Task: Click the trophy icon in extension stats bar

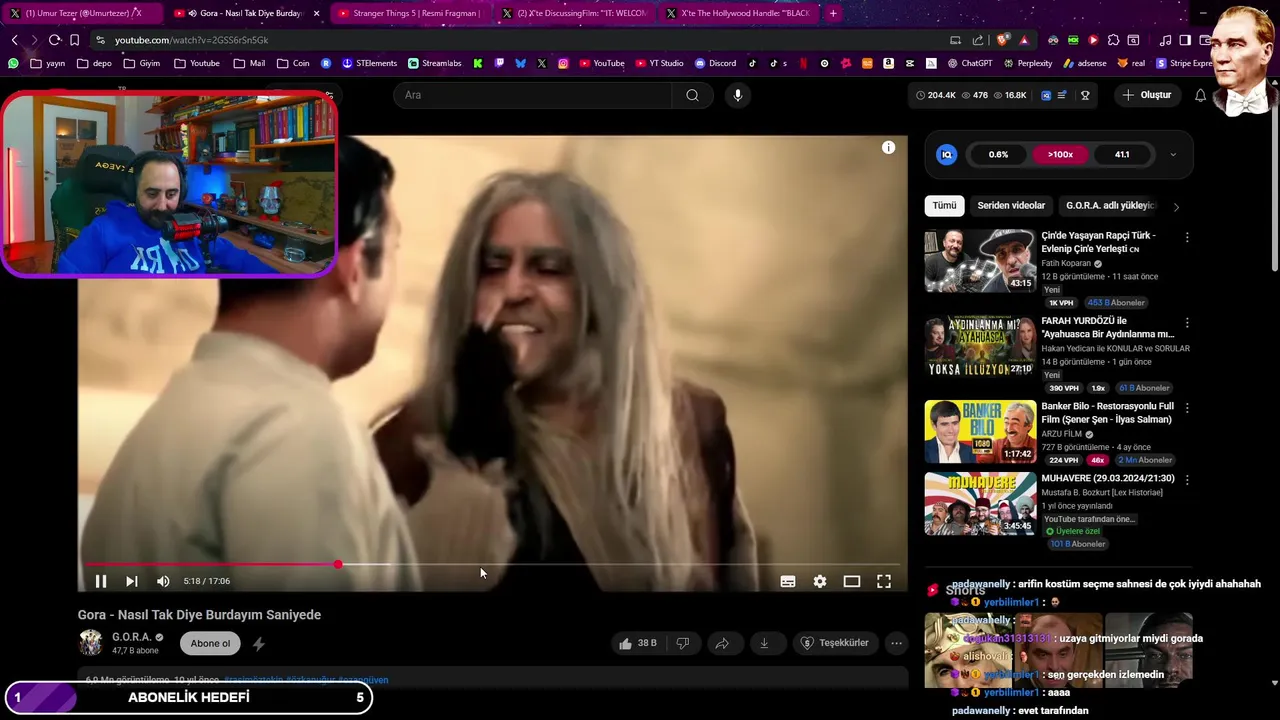Action: tap(1085, 95)
